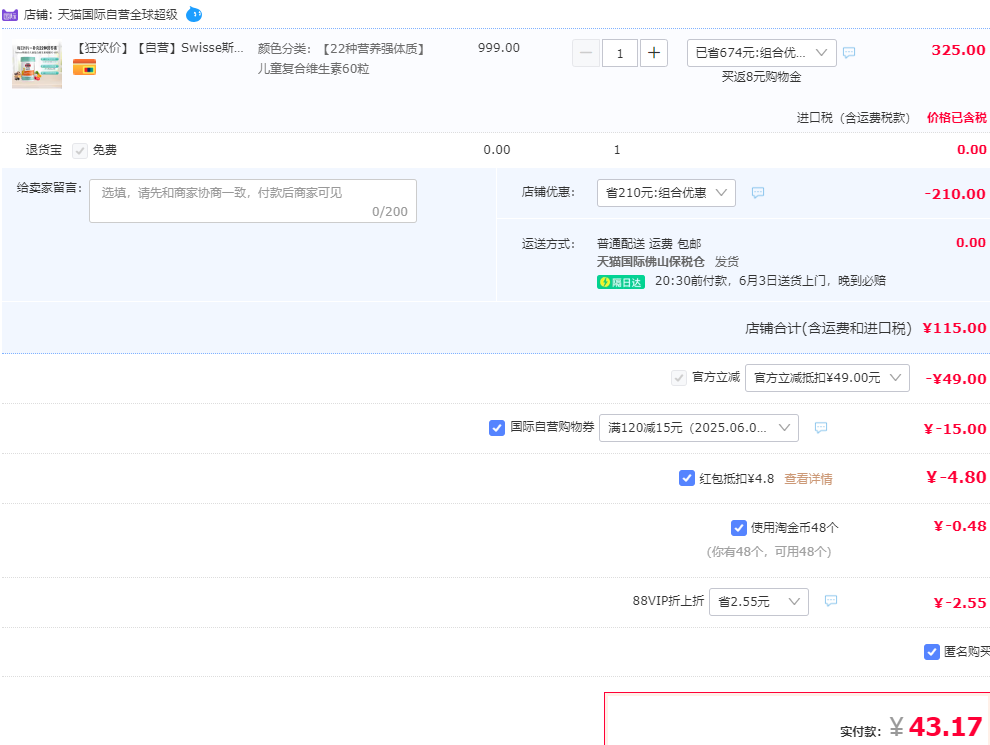Screen dimensions: 990x745
Task: Open the blue Wangwang chat icon next to the store name
Action: (194, 14)
